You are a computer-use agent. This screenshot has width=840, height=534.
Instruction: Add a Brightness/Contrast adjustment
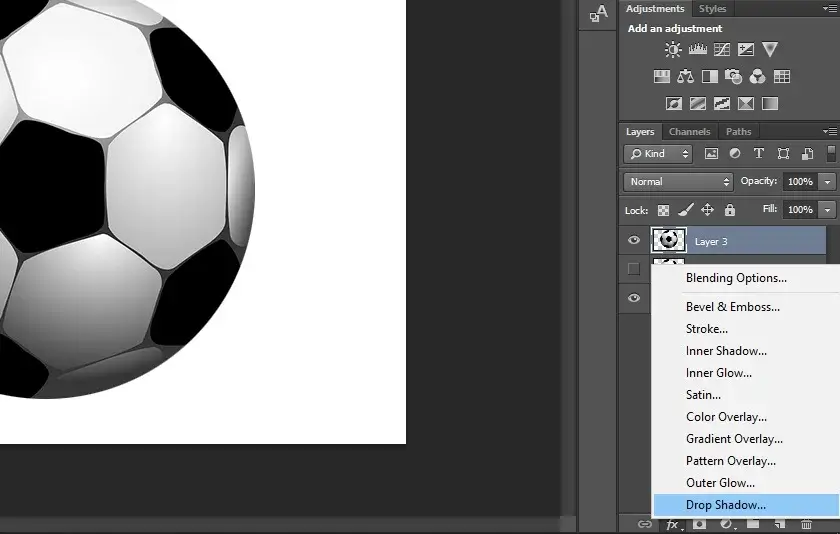click(x=673, y=50)
